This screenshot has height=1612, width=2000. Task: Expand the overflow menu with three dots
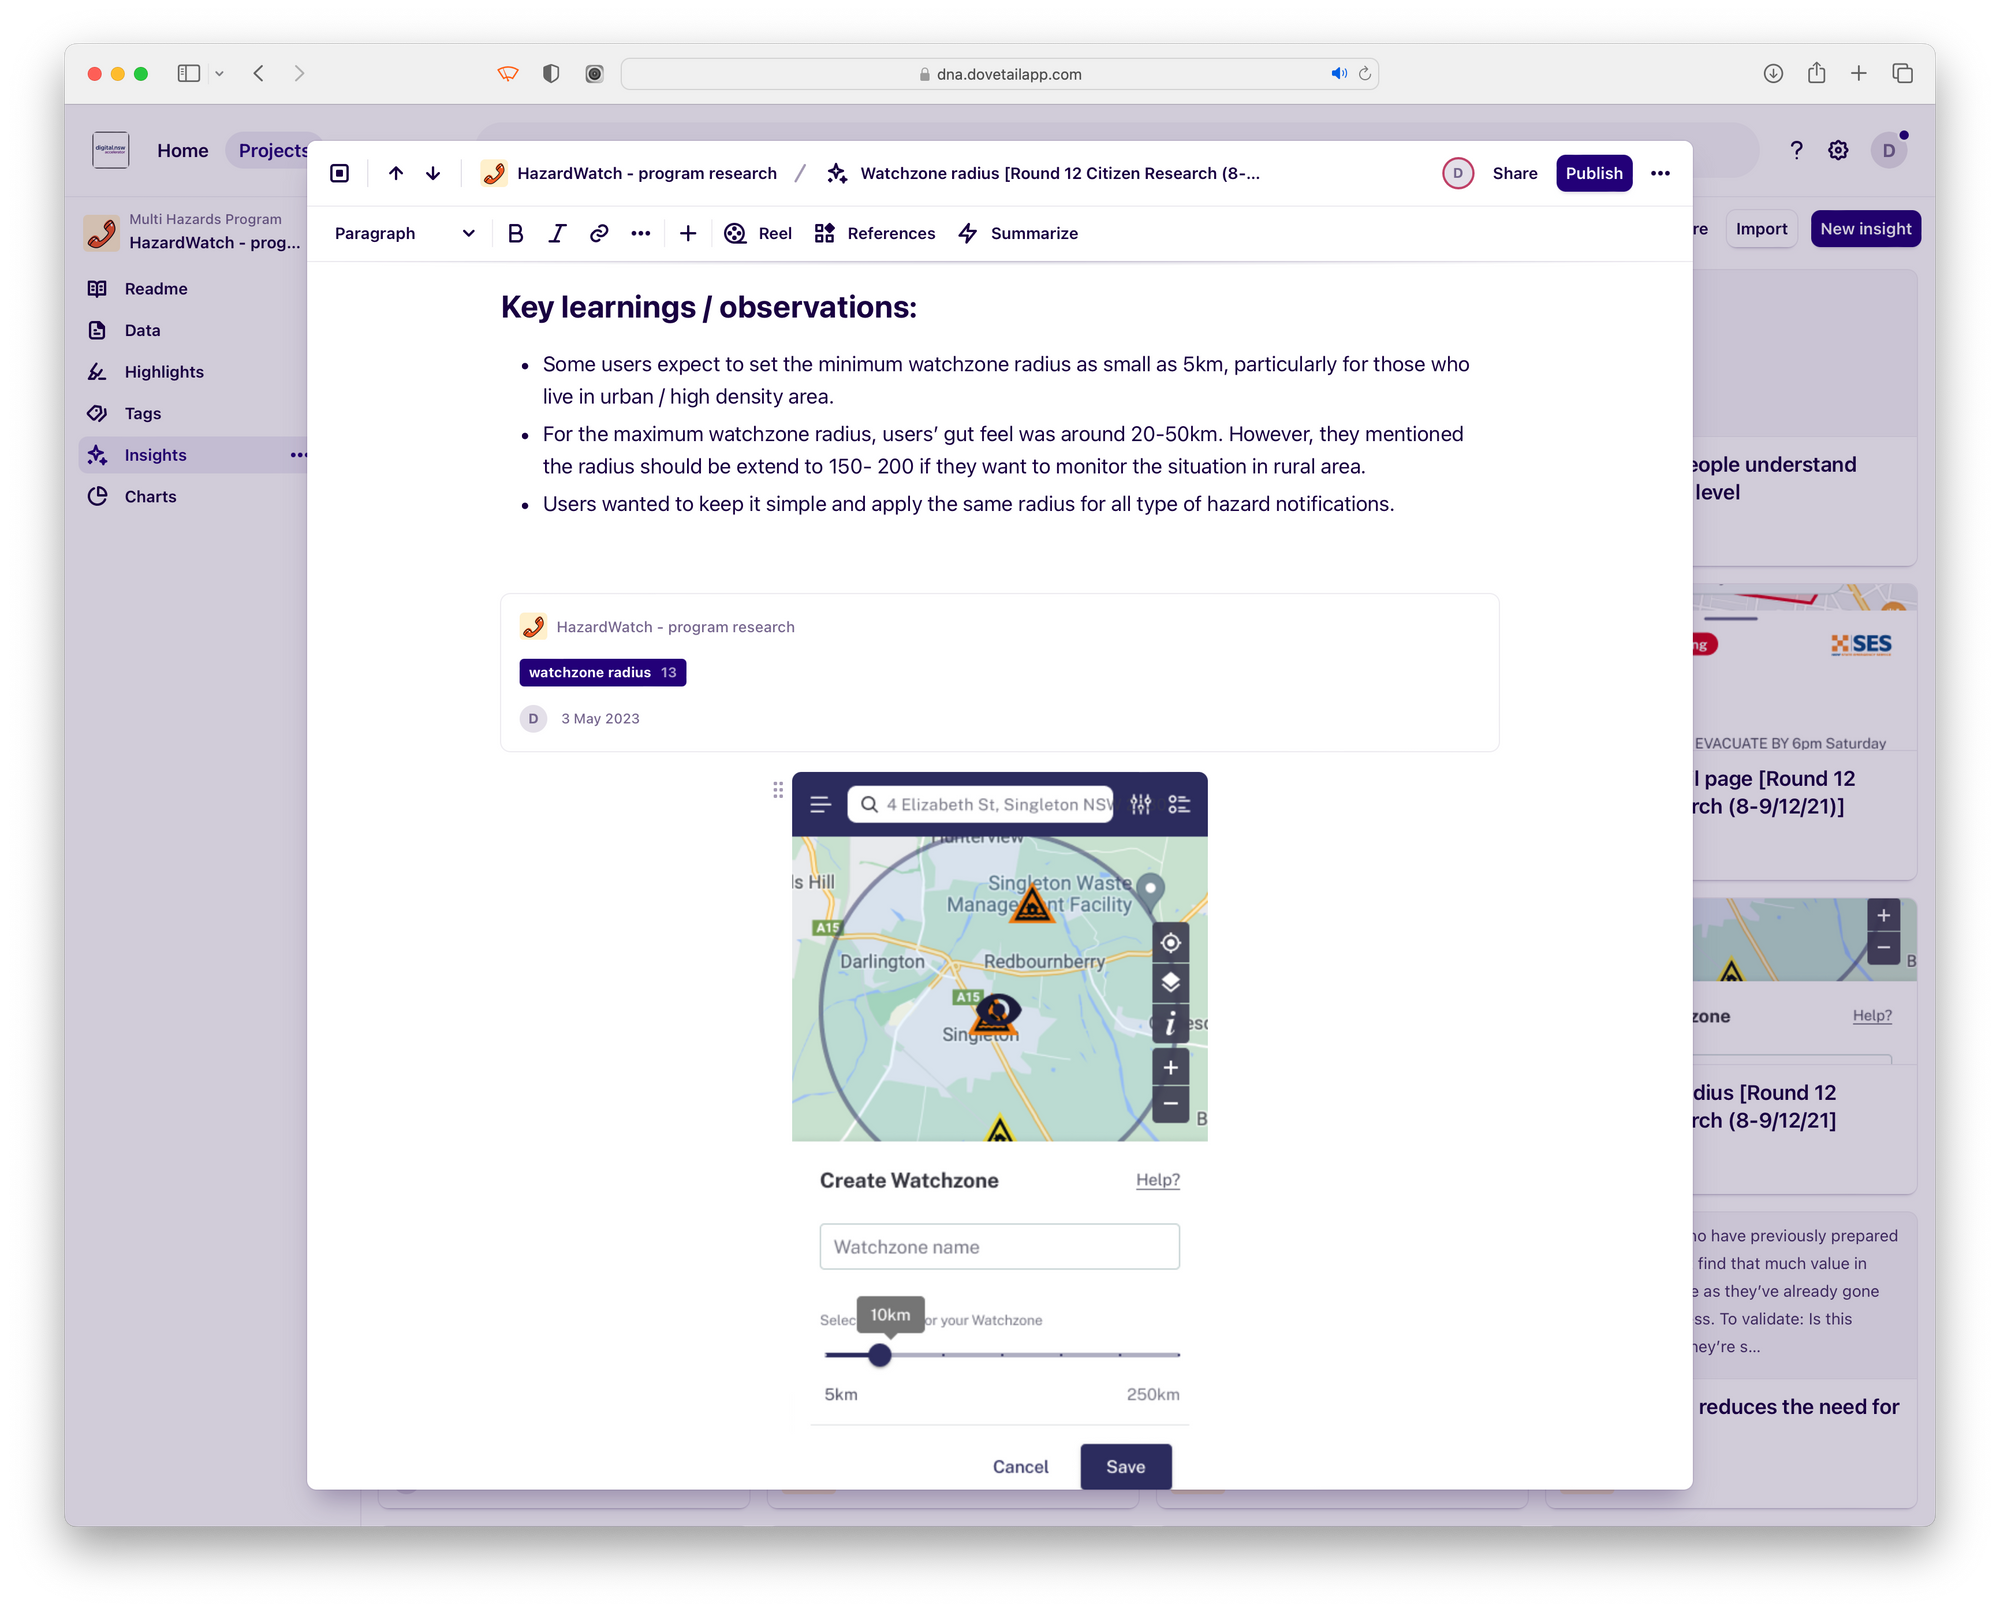(x=1661, y=173)
